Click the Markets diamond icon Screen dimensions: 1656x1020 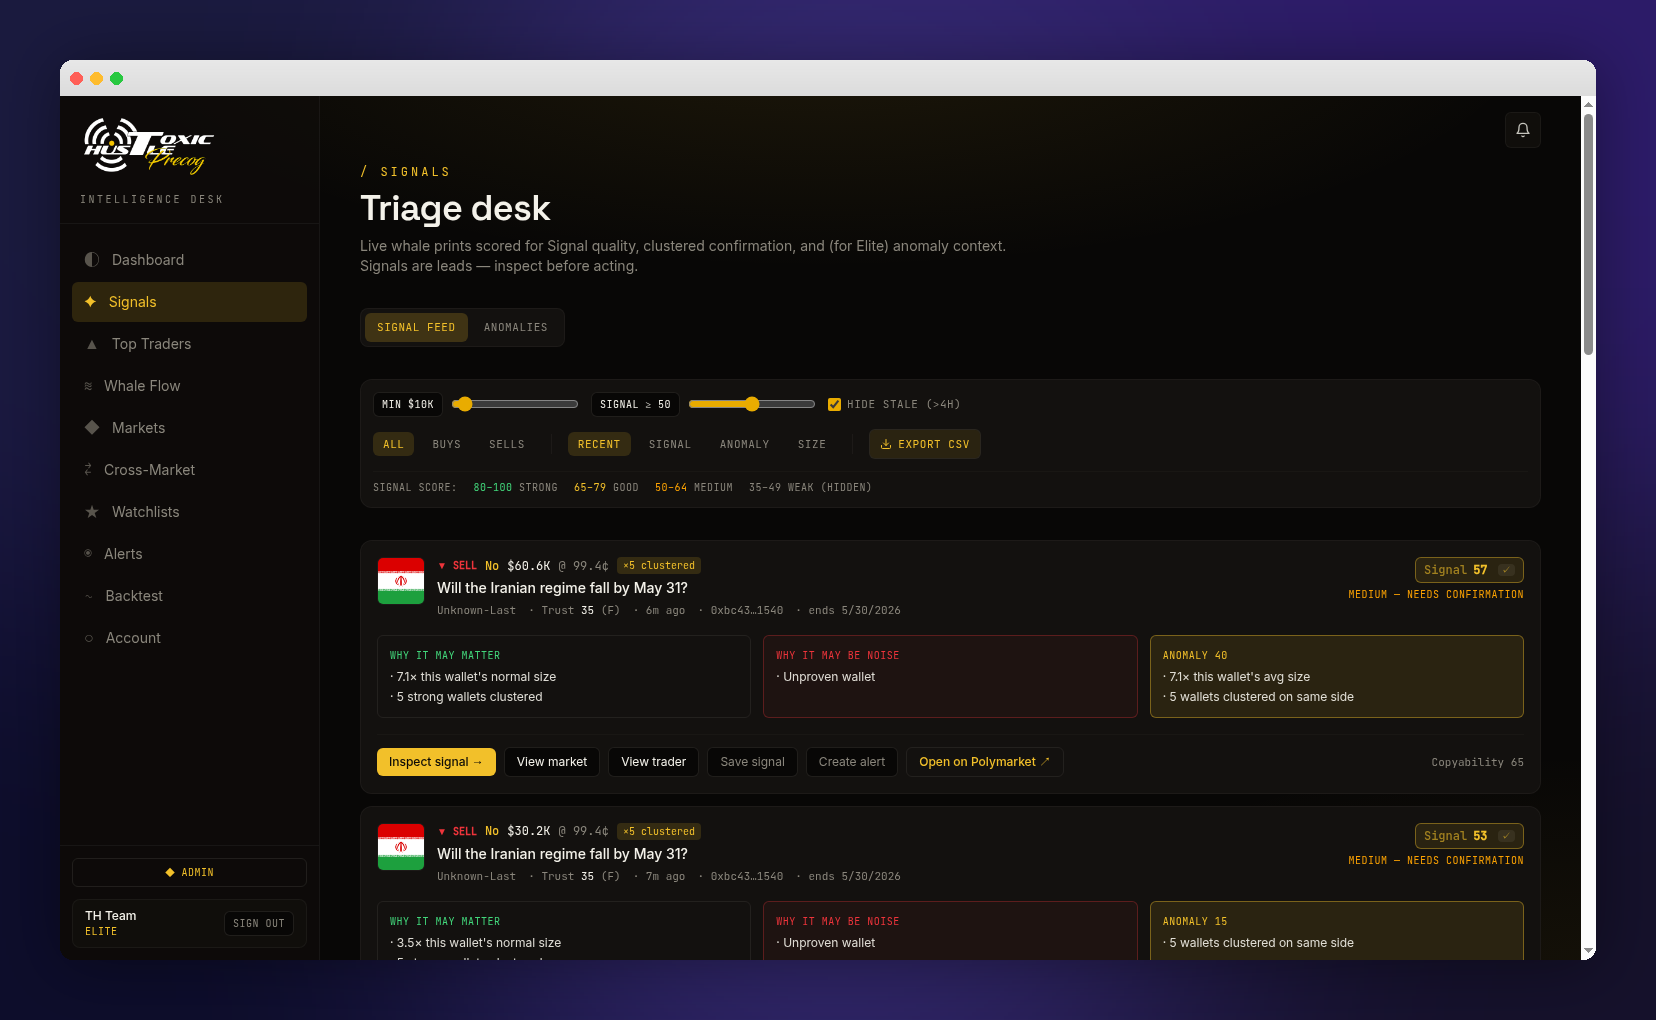92,428
